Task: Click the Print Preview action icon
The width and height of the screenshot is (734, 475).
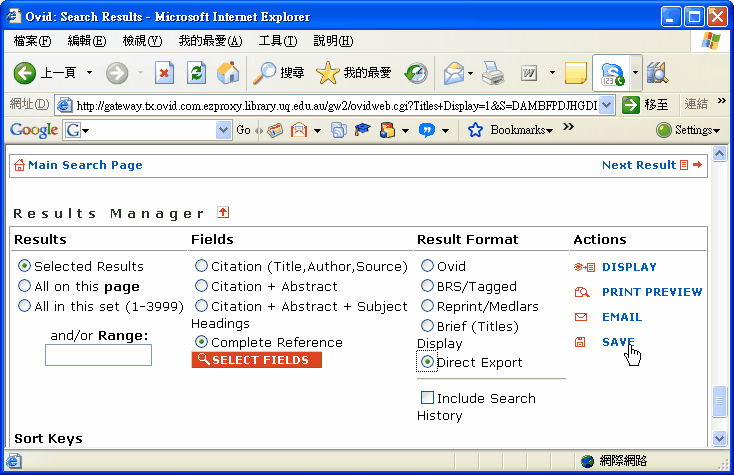Action: [582, 292]
